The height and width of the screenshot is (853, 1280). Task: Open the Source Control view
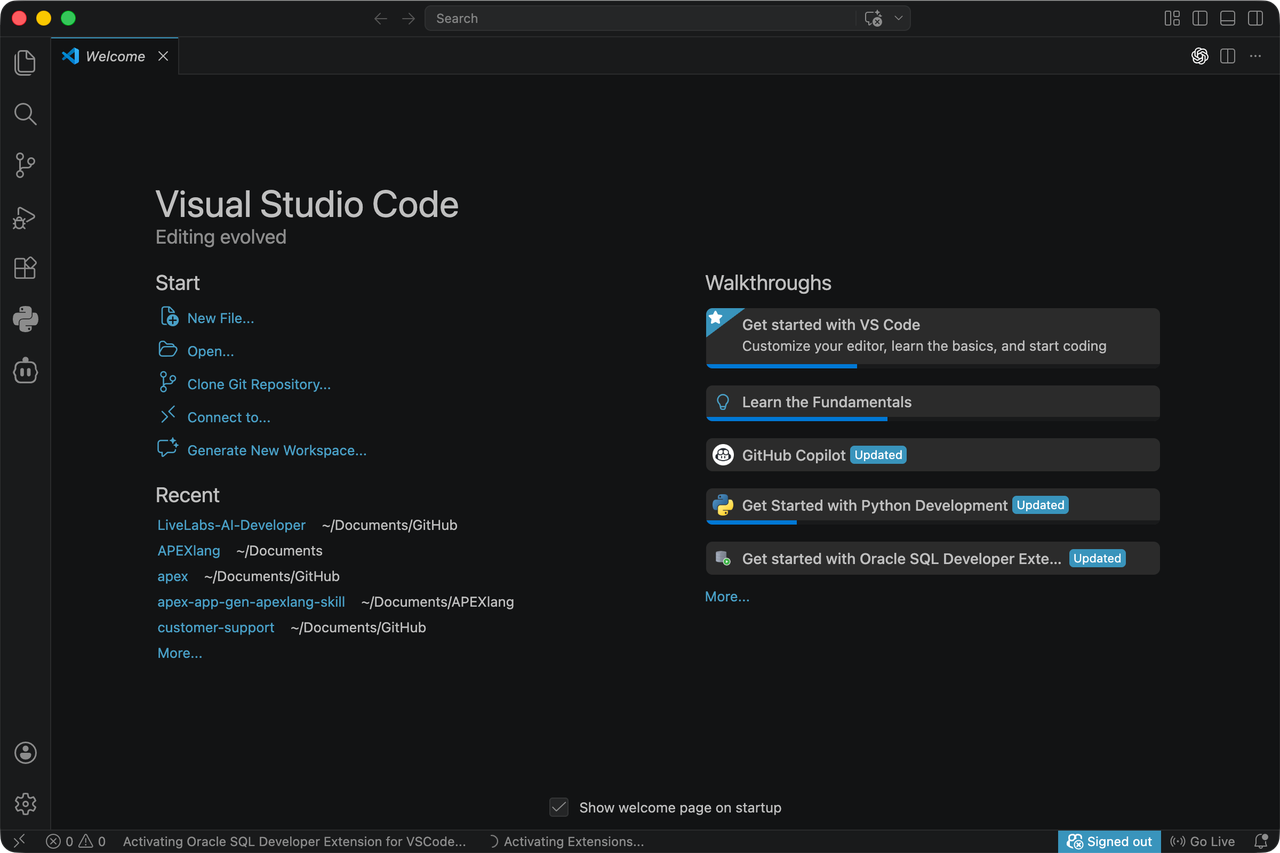[x=25, y=165]
